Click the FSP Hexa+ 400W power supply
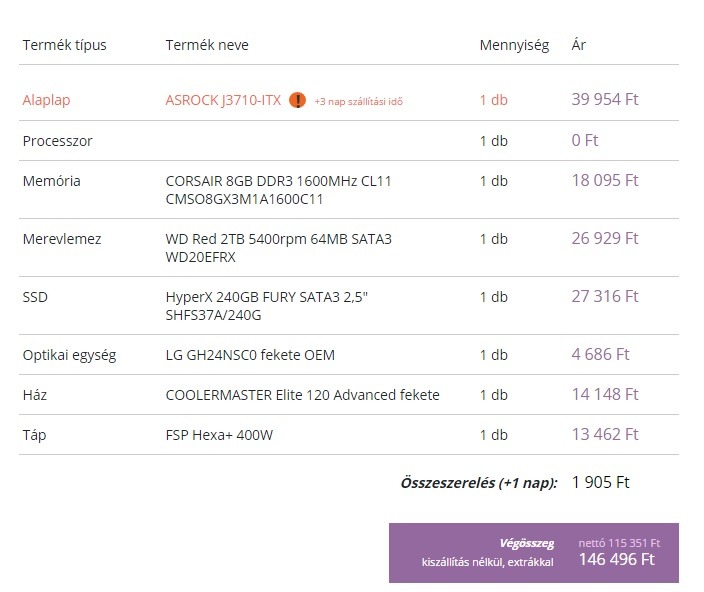Image resolution: width=704 pixels, height=592 pixels. click(219, 435)
